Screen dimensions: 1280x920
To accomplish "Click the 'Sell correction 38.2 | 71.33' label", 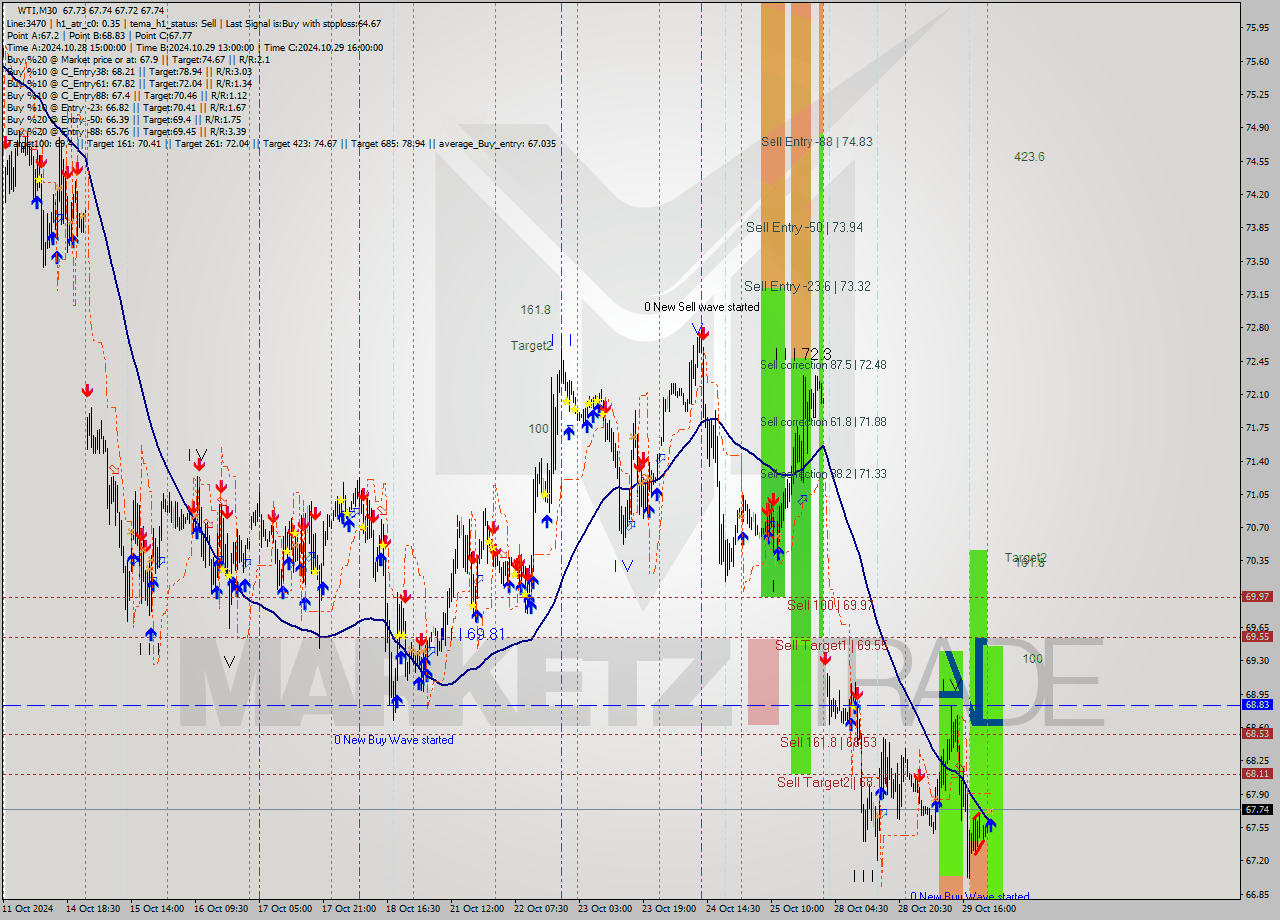I will pos(823,474).
